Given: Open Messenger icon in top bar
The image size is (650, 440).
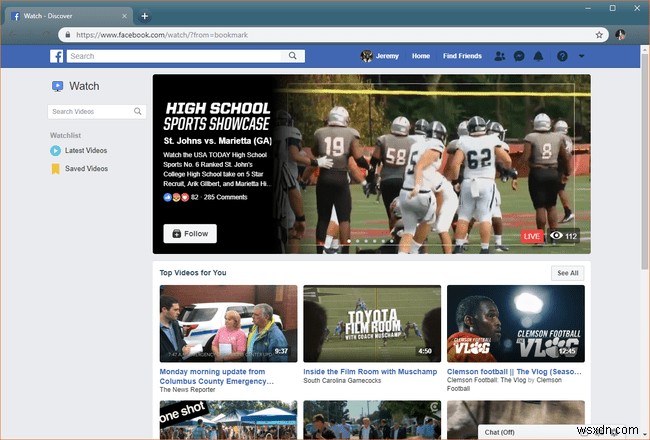Looking at the screenshot, I should (519, 56).
